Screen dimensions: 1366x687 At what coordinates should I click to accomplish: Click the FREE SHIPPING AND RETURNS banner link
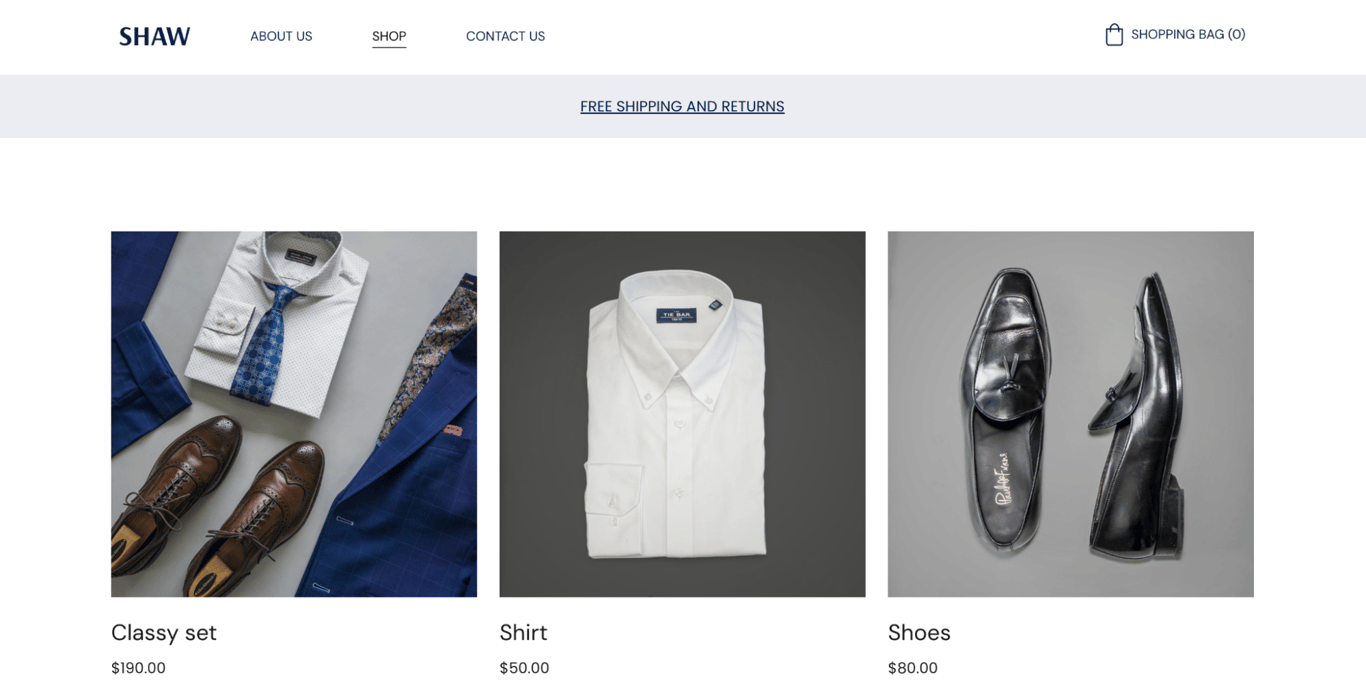pyautogui.click(x=682, y=106)
